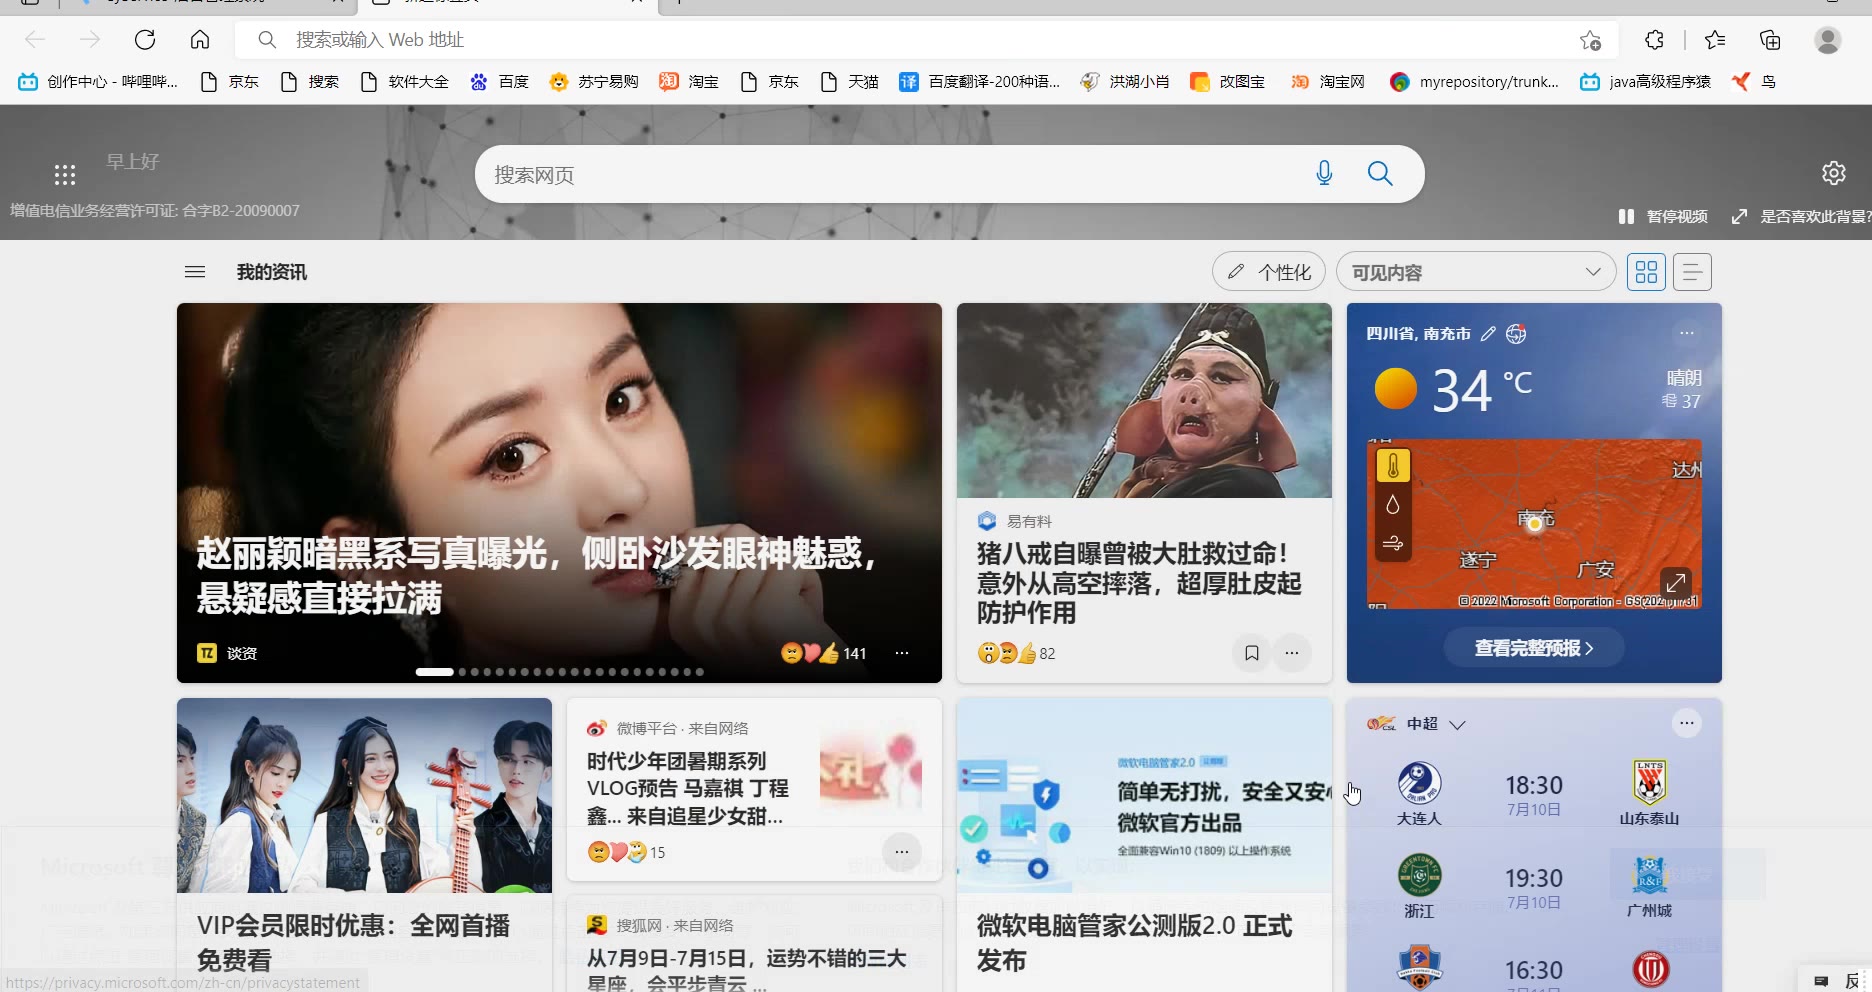This screenshot has width=1872, height=992.
Task: Open favorites list icon
Action: click(x=1715, y=40)
